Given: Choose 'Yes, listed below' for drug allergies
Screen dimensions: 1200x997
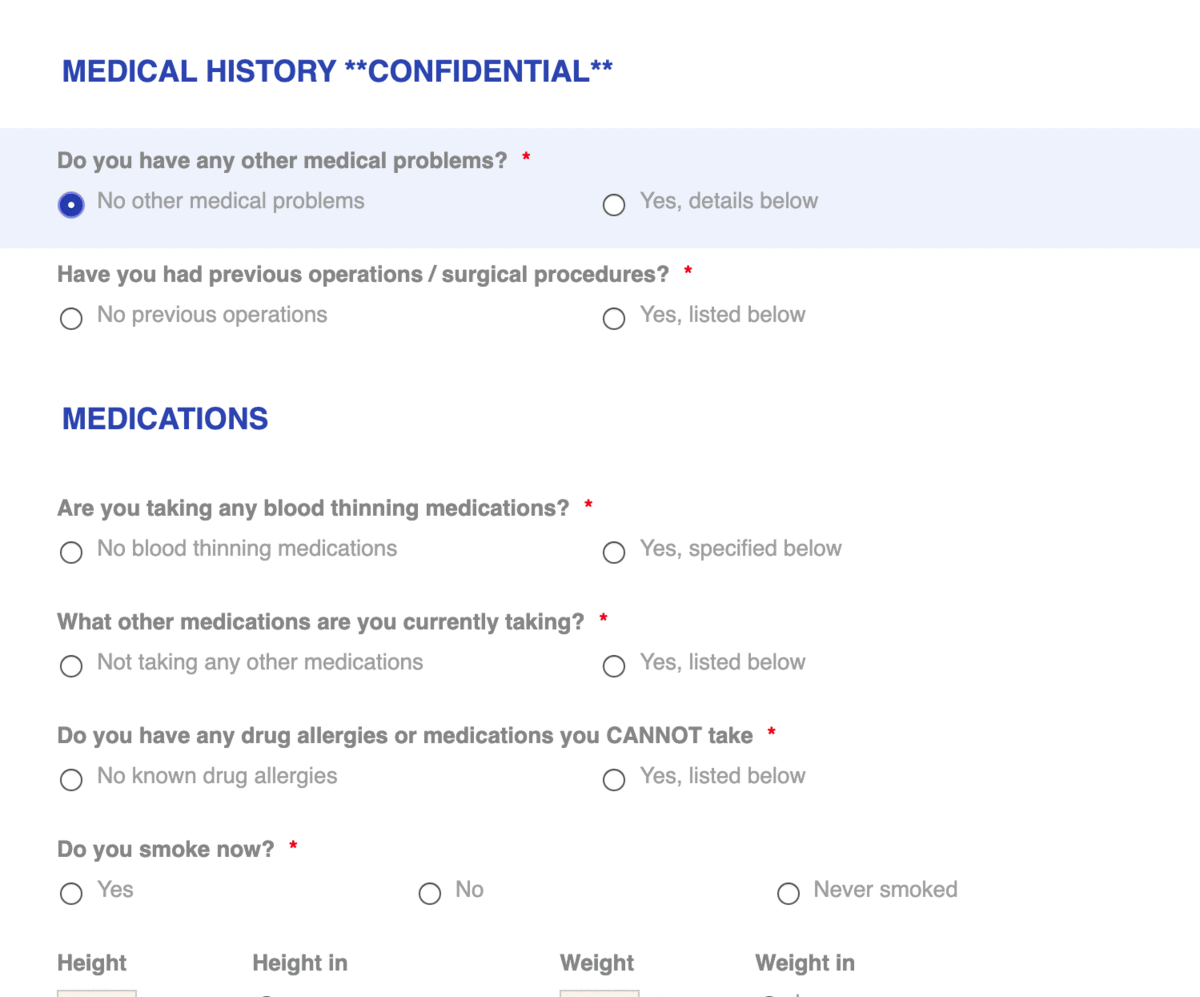Looking at the screenshot, I should [x=613, y=780].
